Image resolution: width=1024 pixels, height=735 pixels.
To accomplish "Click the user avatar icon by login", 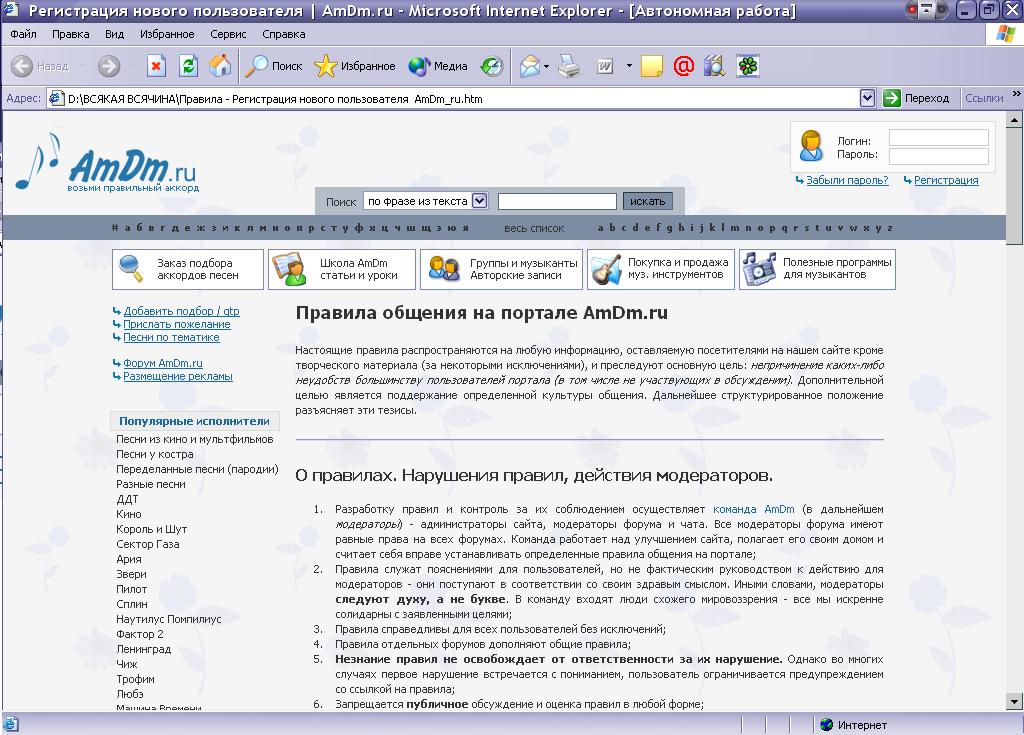I will (x=811, y=146).
